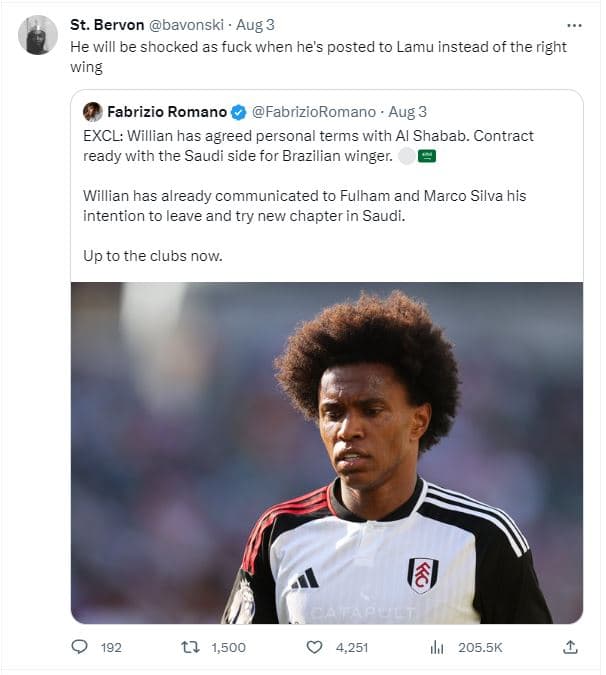Image resolution: width=606 pixels, height=675 pixels.
Task: Click the 4,251 likes count
Action: tap(351, 647)
